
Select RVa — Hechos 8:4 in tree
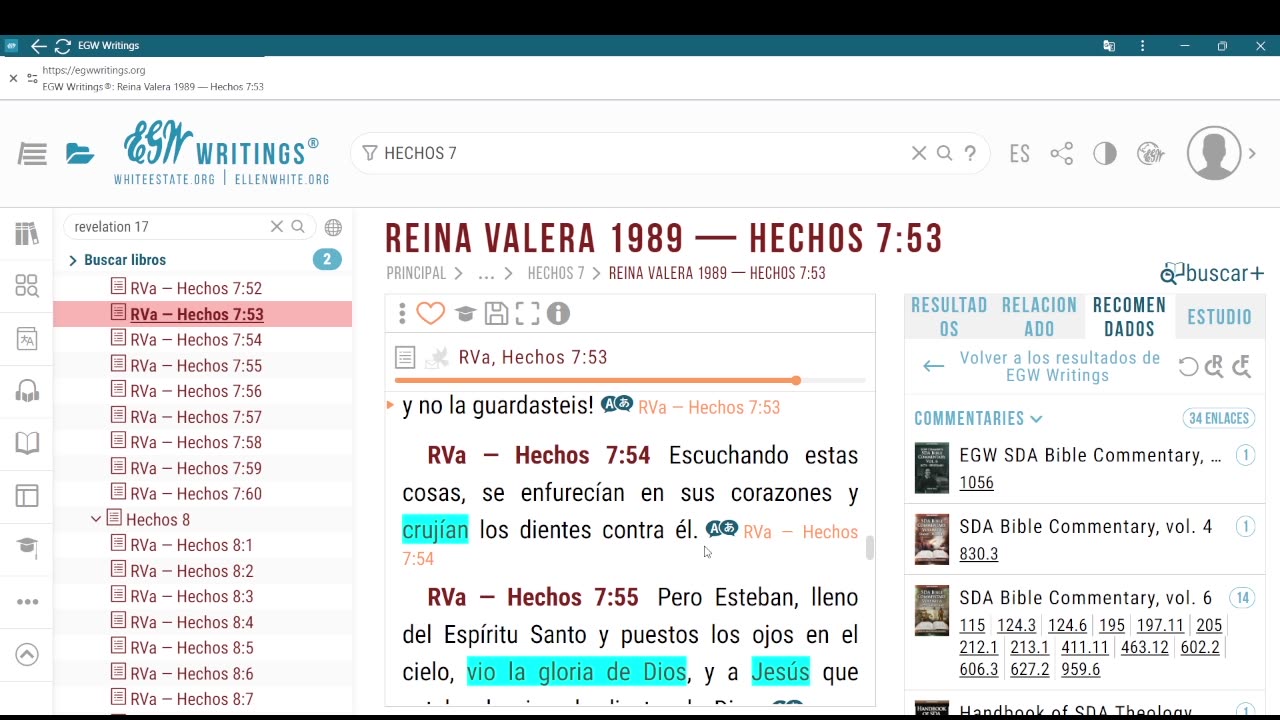(x=191, y=622)
